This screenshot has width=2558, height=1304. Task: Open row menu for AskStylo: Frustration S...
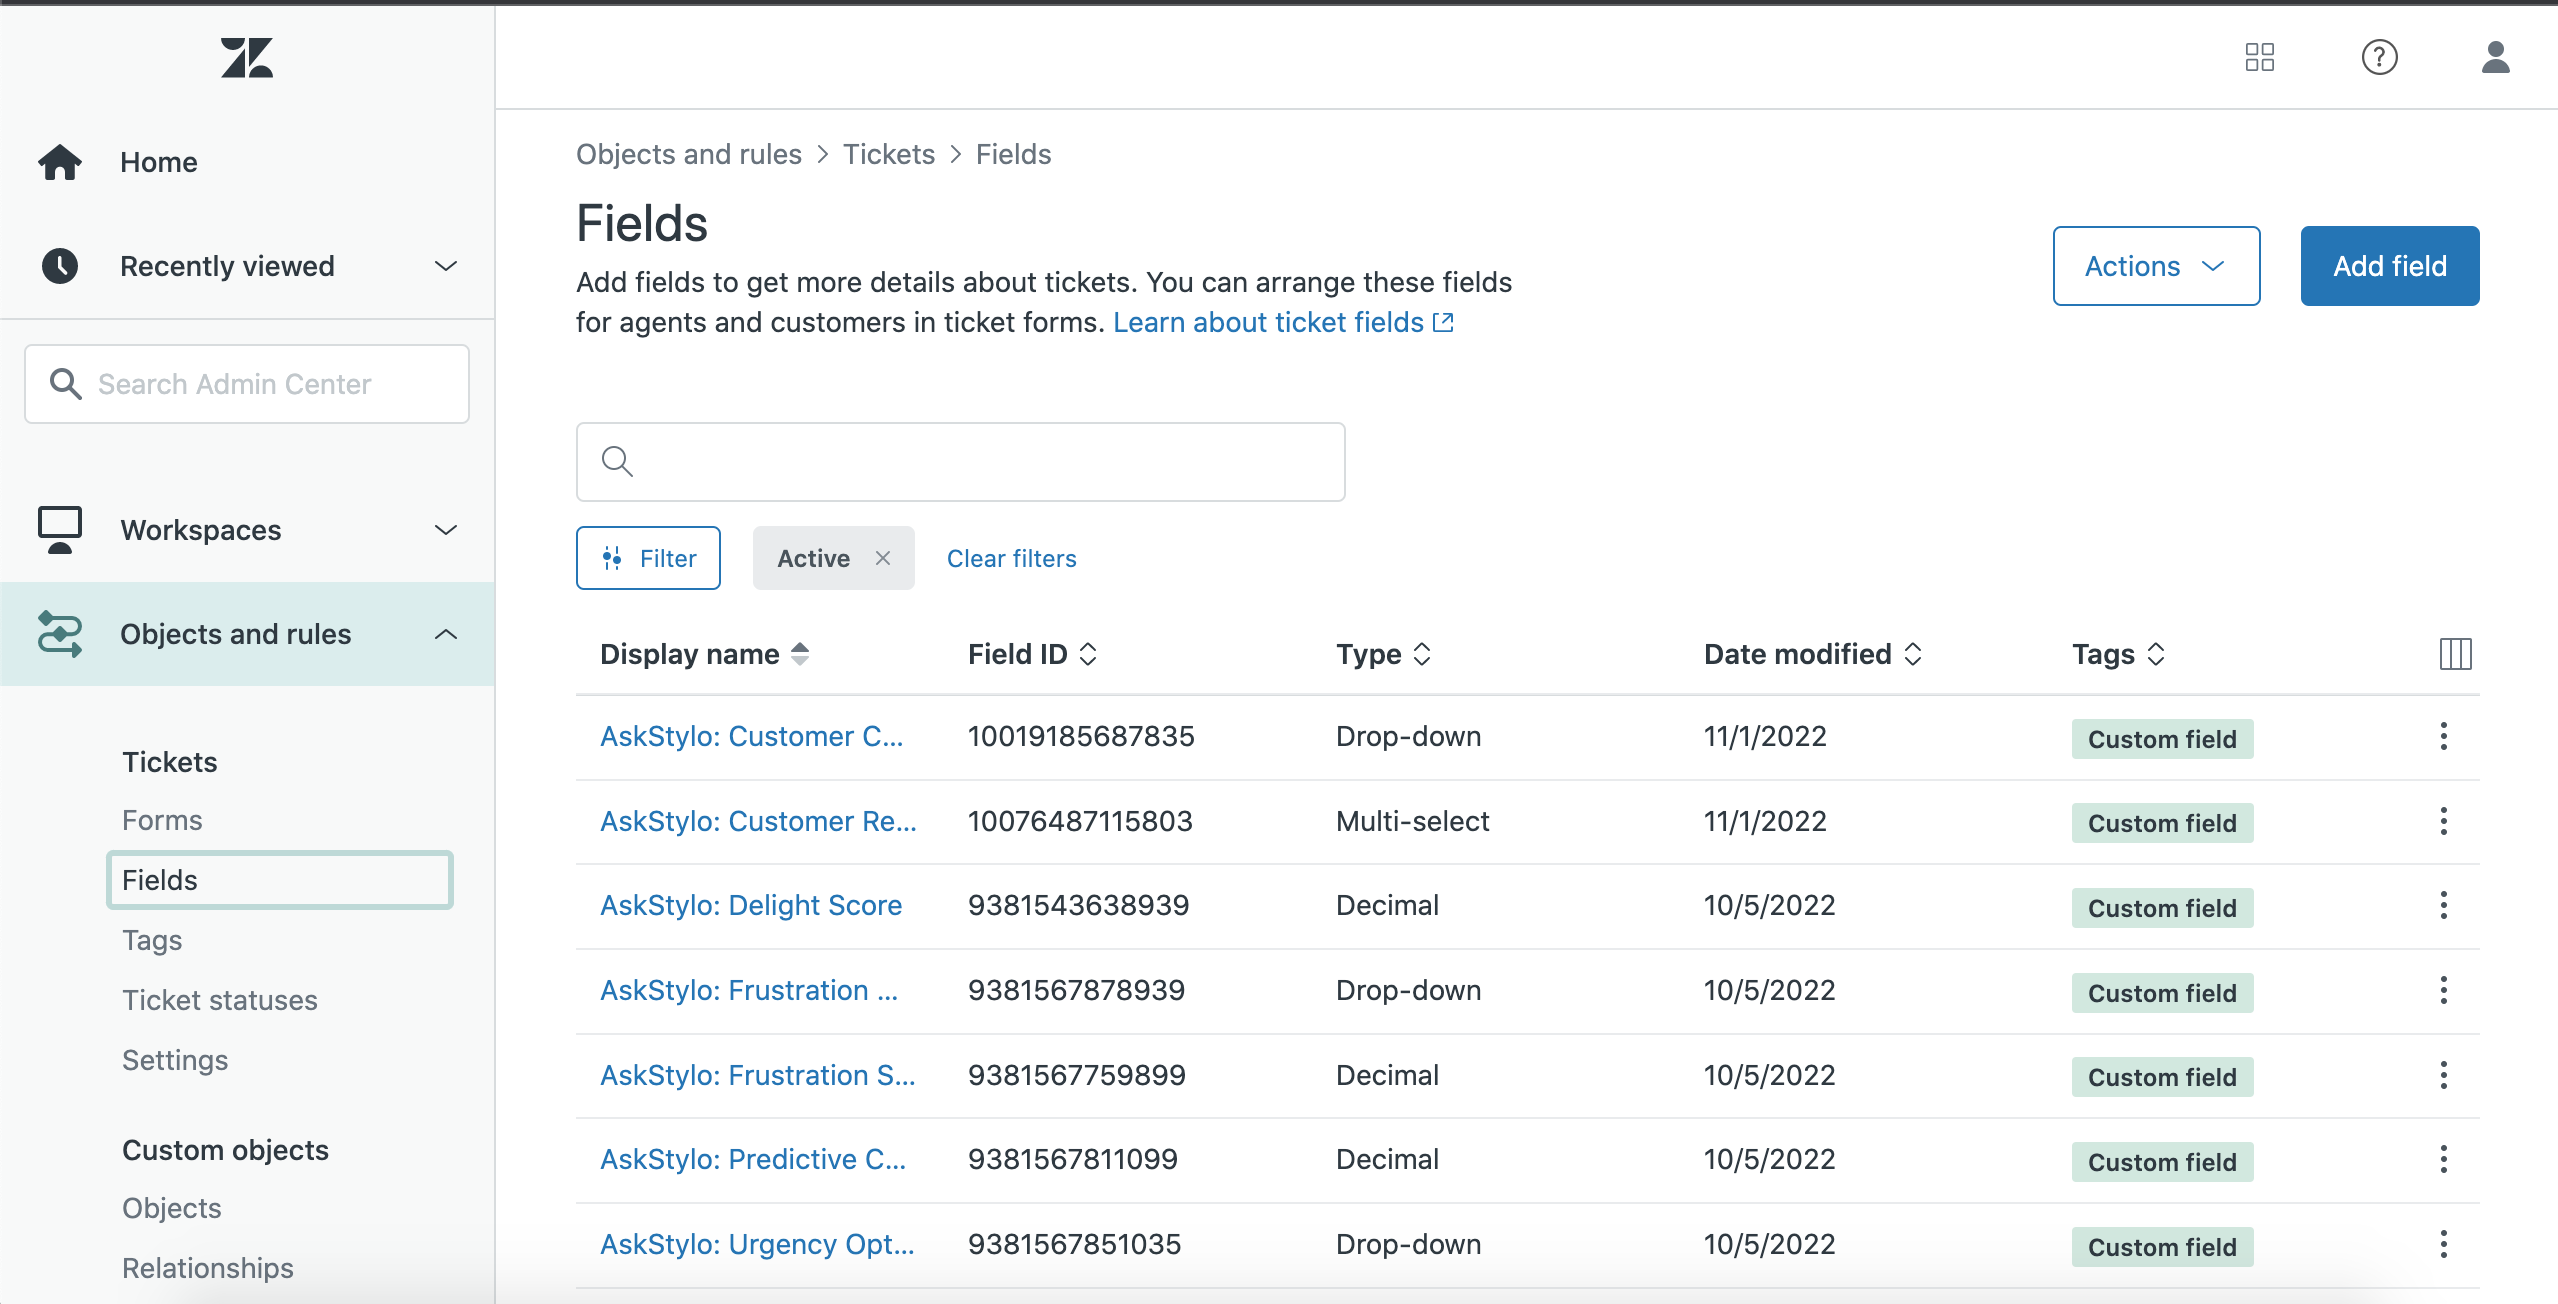tap(2444, 1076)
